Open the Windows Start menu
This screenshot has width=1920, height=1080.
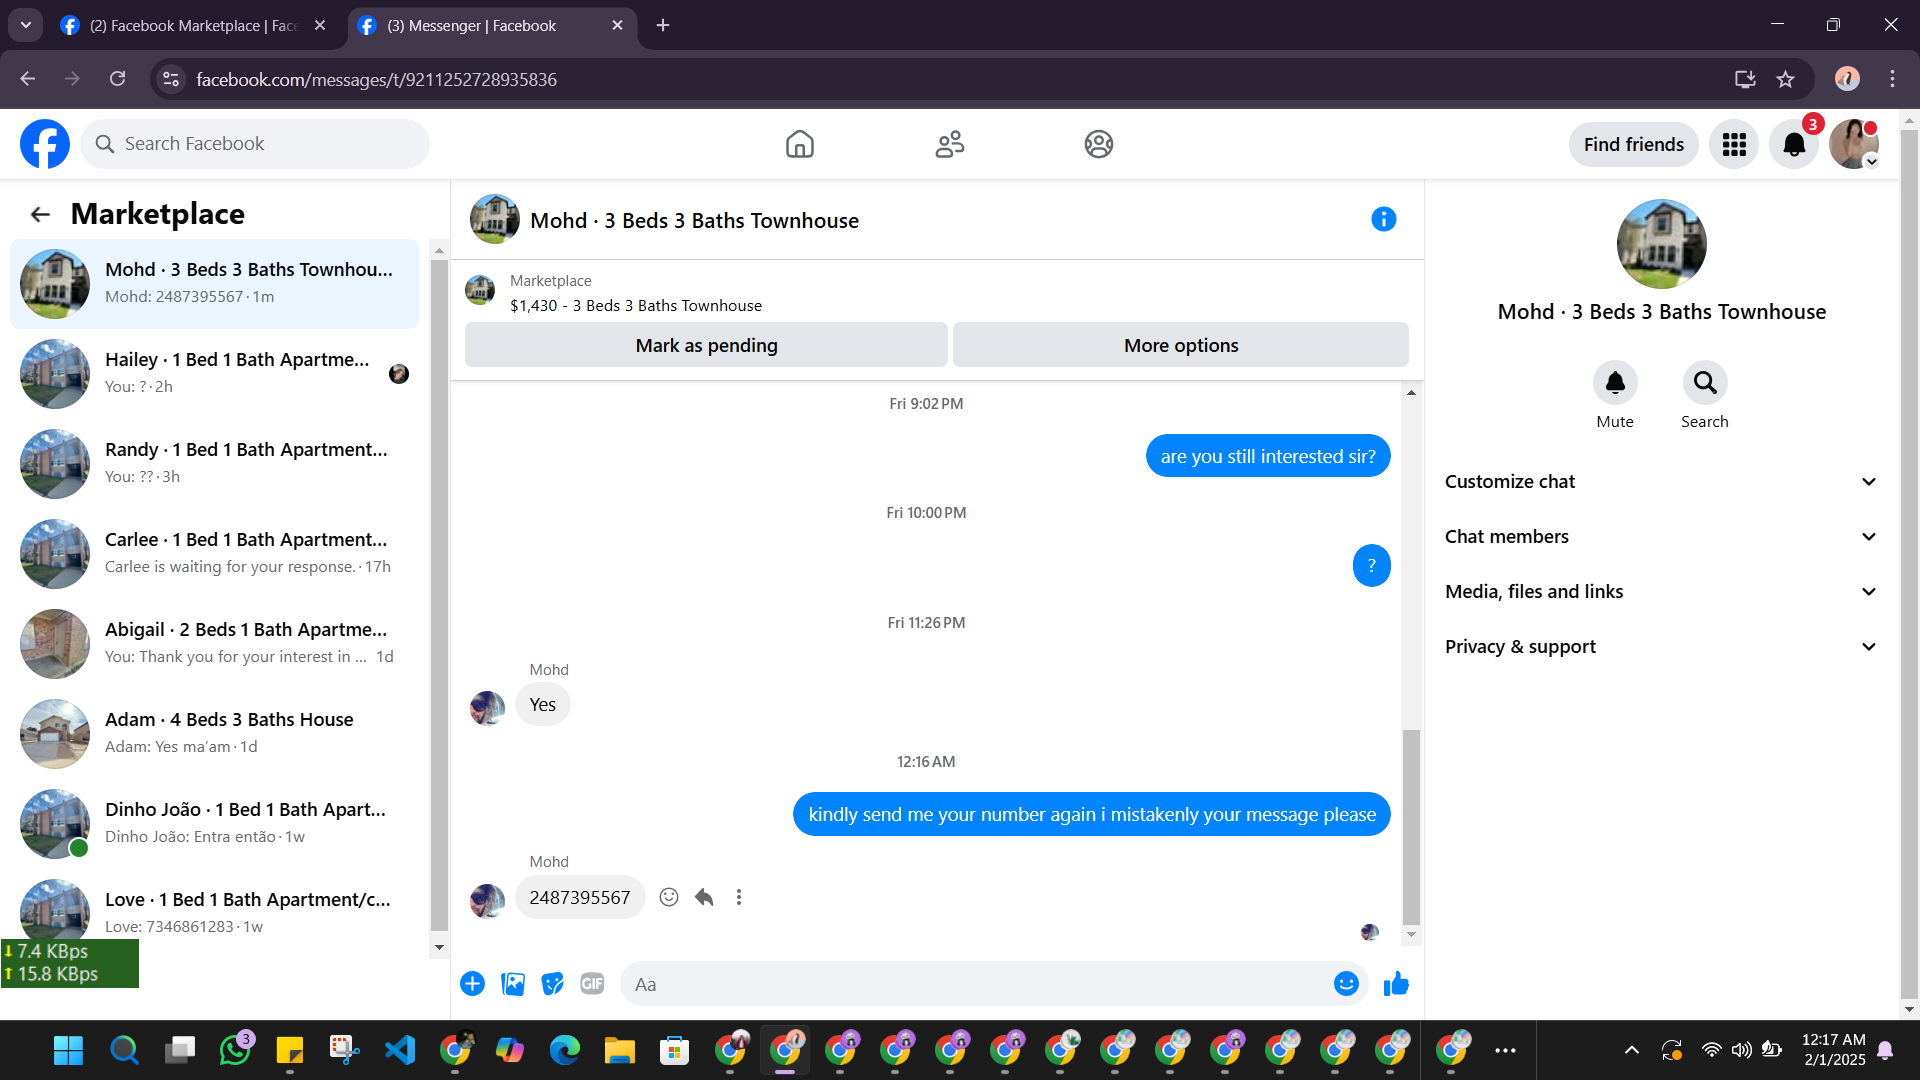[69, 1049]
